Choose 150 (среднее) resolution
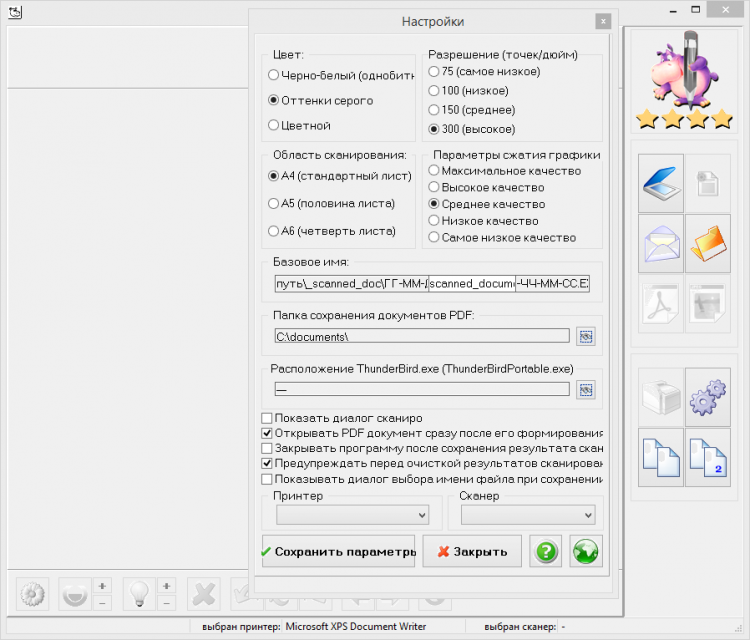The height and width of the screenshot is (640, 750). tap(472, 110)
